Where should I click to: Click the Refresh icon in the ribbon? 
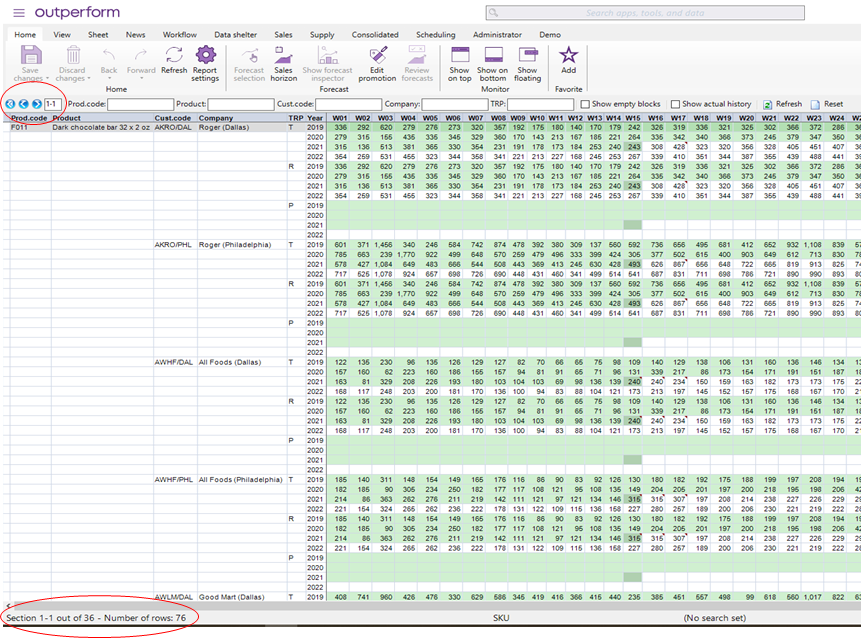(x=173, y=56)
